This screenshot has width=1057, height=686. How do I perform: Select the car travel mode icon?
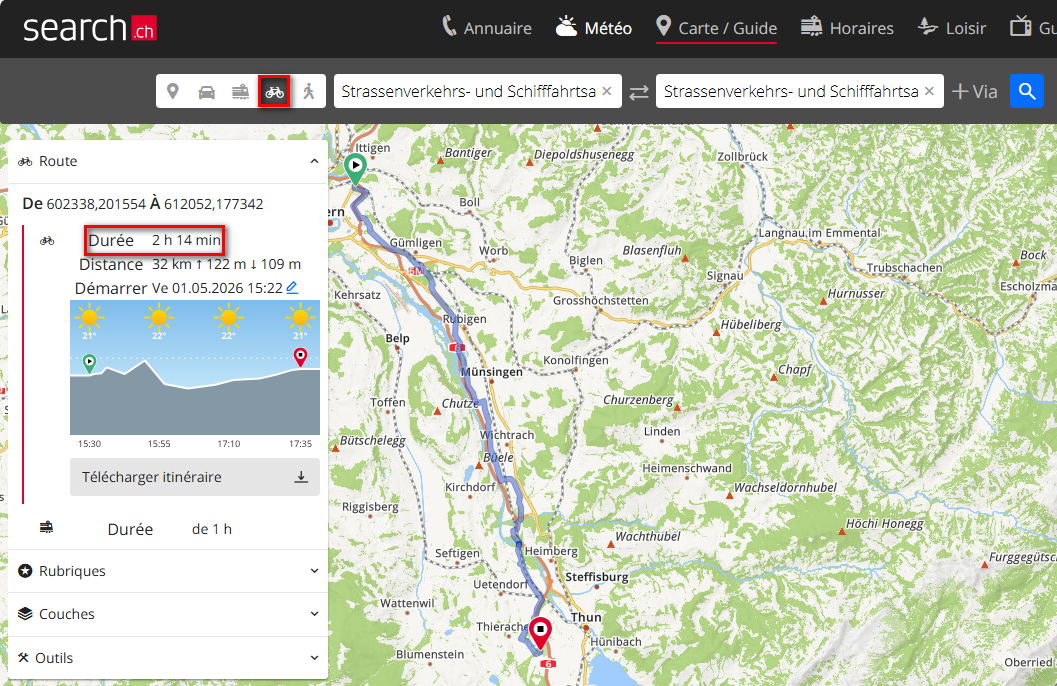point(206,92)
